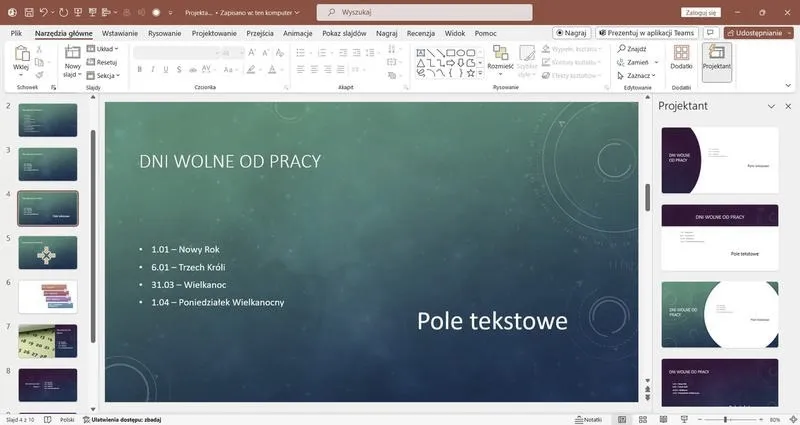Justify the paragraph text

pyautogui.click(x=340, y=69)
